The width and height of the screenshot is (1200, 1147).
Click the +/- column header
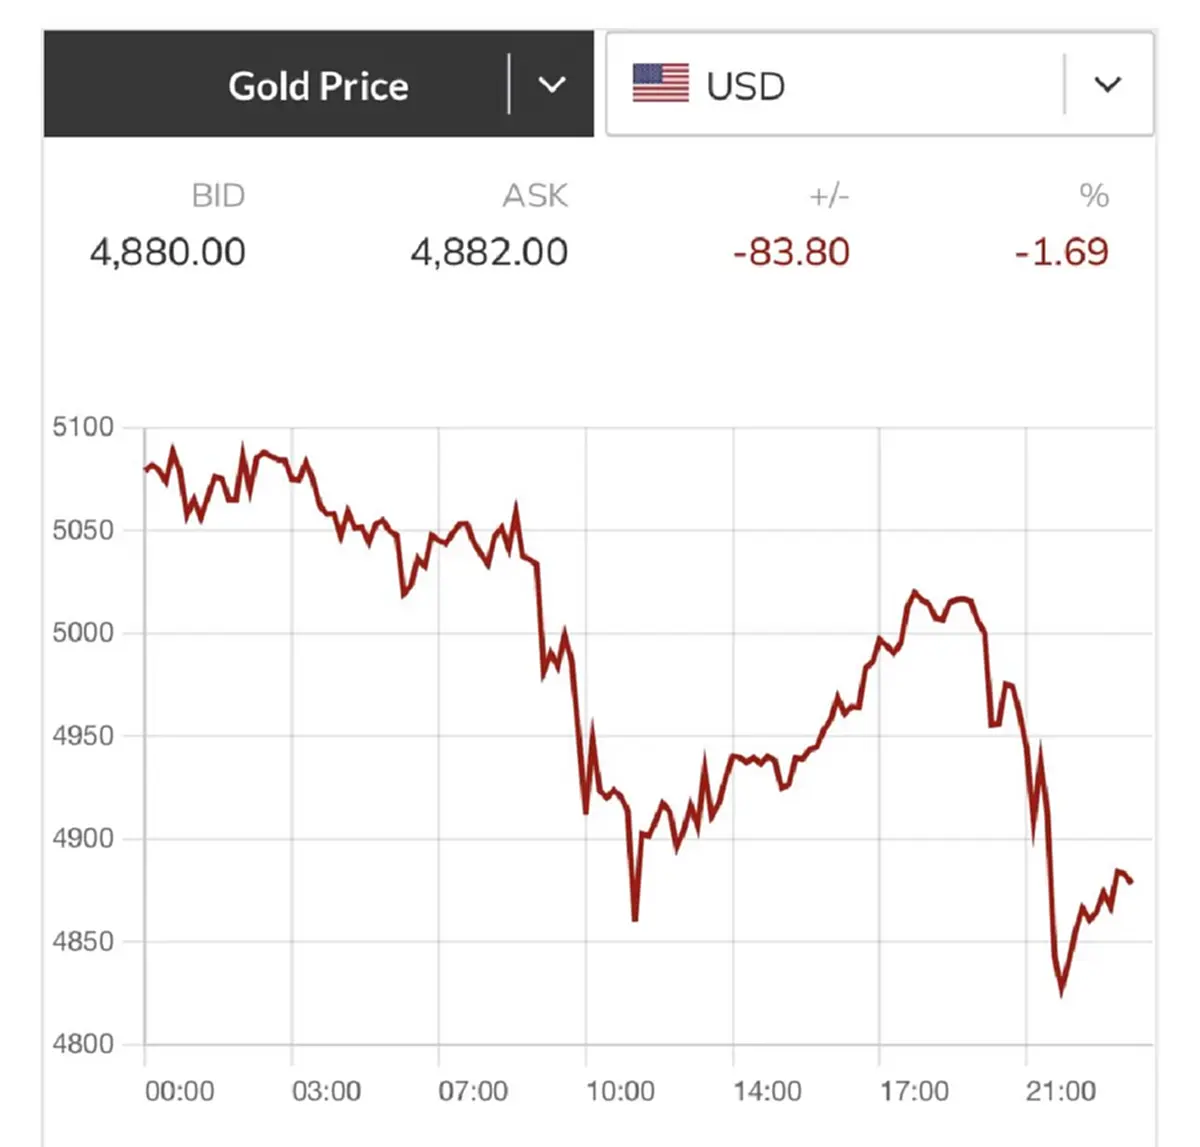pos(829,195)
